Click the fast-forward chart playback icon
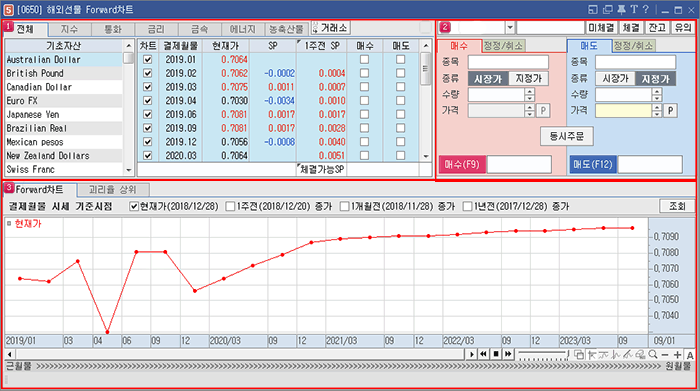The width and height of the screenshot is (700, 391). click(508, 354)
